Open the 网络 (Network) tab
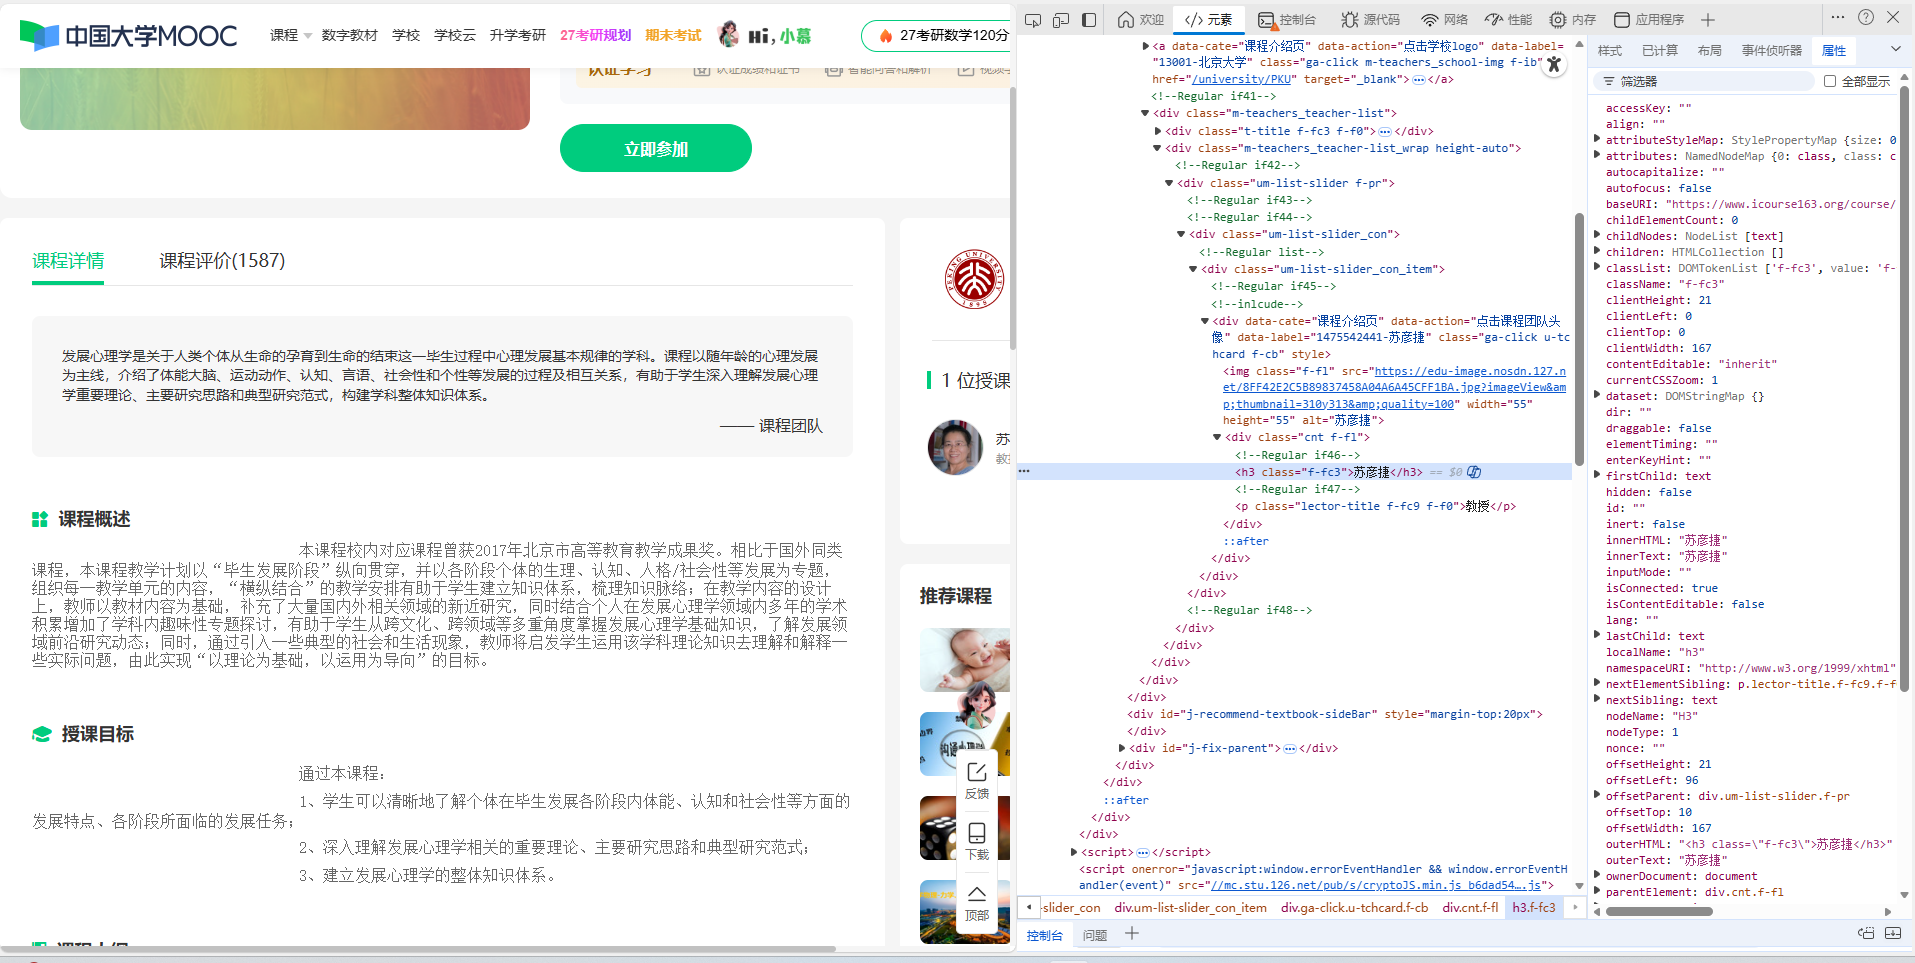The width and height of the screenshot is (1915, 963). (x=1445, y=19)
